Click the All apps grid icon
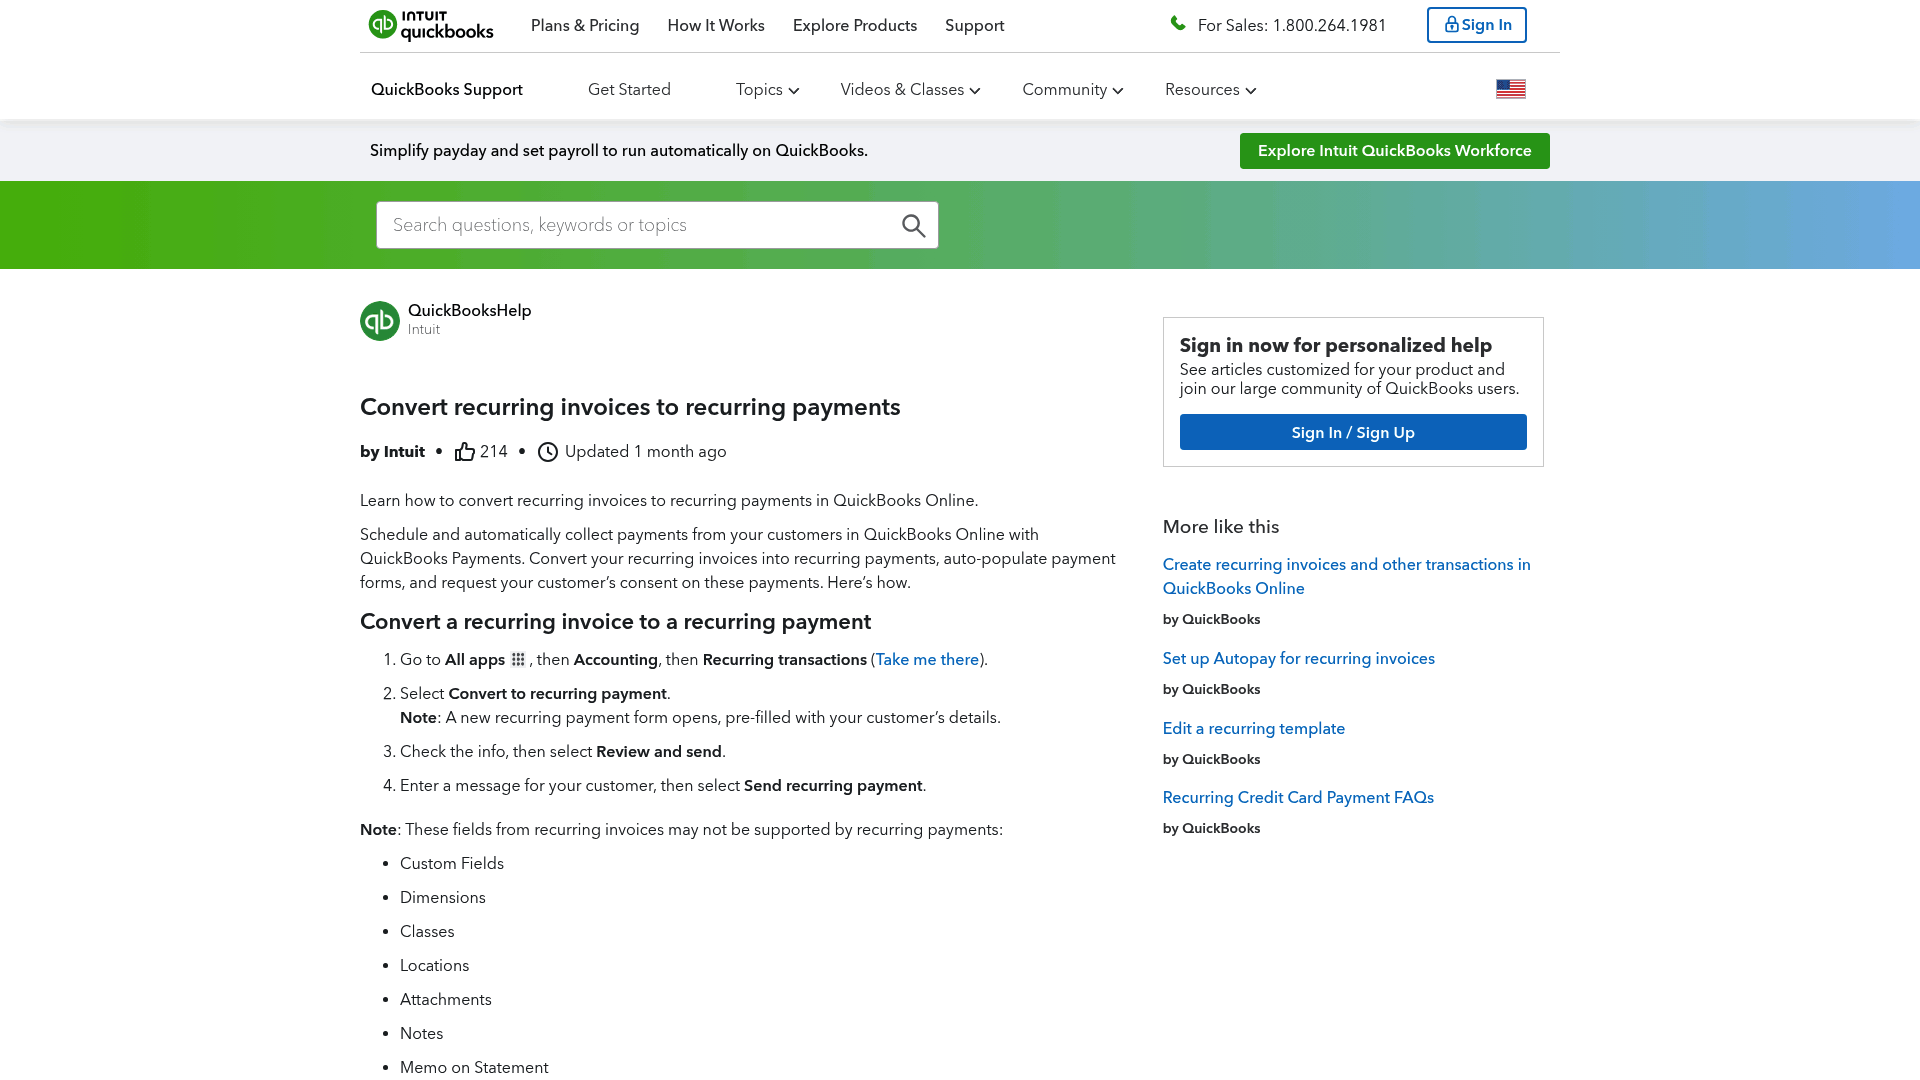Screen dimensions: 1920x1080 pos(518,660)
